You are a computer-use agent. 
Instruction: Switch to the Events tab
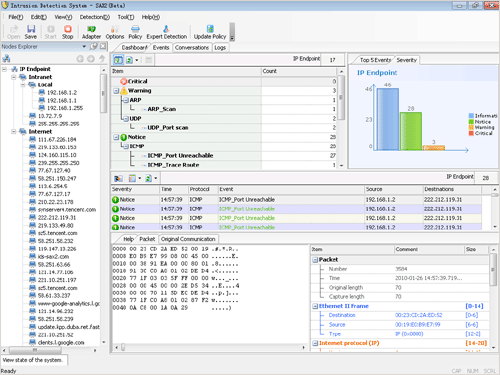(x=161, y=48)
